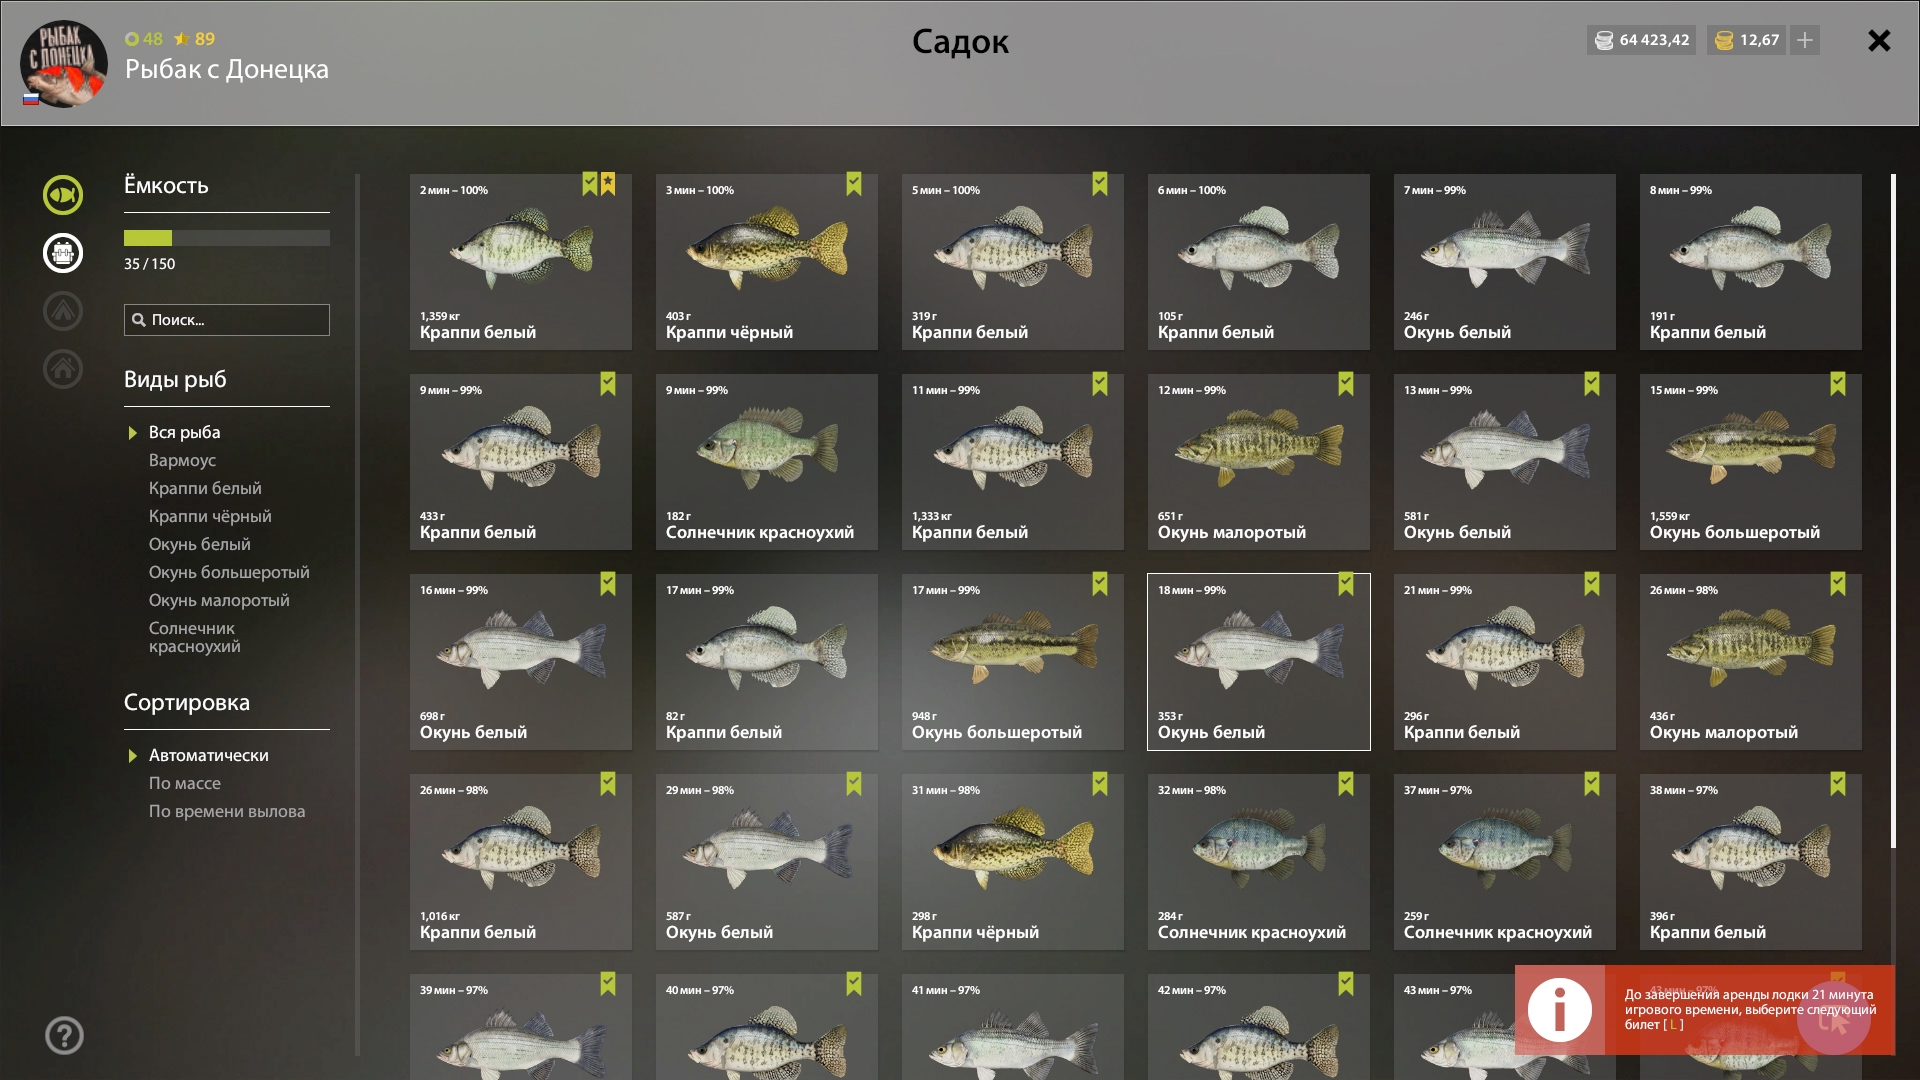Toggle star marker on 1,359 кг Краппи белый
Viewport: 1920px width, 1080px height.
(x=608, y=184)
